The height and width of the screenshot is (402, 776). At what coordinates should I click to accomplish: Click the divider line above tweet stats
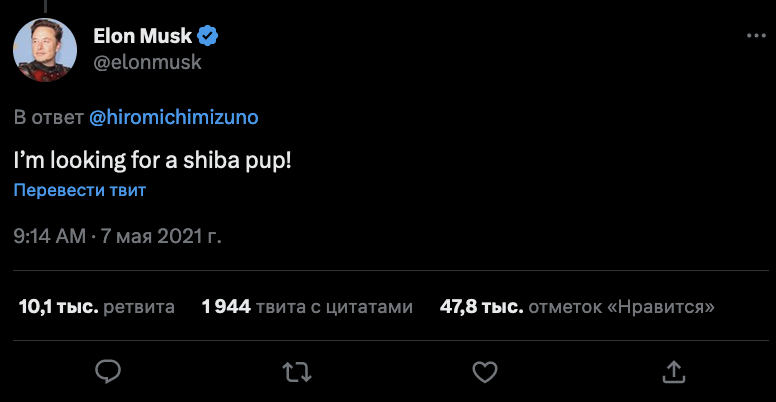click(x=388, y=270)
